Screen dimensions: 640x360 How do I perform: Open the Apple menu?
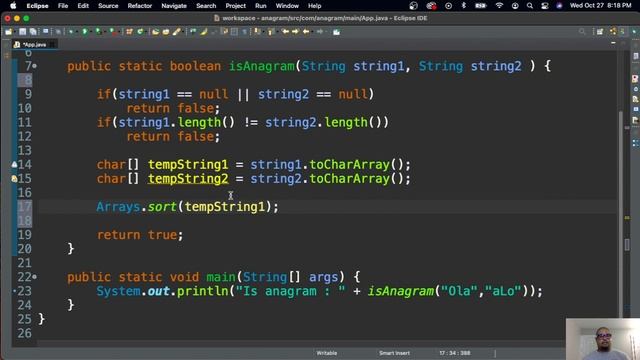tap(13, 6)
